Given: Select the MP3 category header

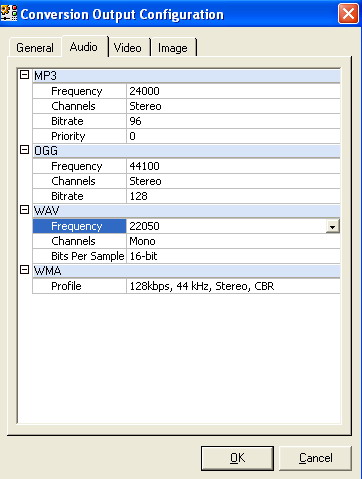Looking at the screenshot, I should coord(186,76).
